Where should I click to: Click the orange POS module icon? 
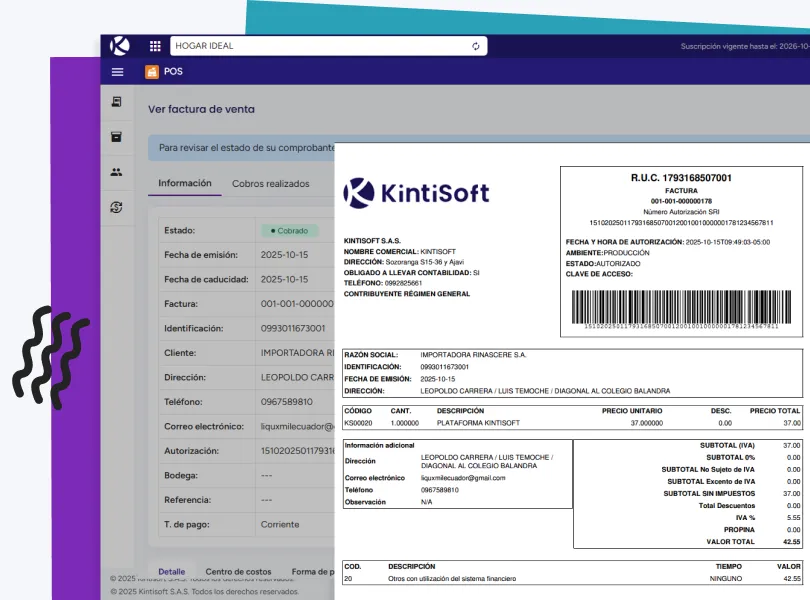[152, 72]
